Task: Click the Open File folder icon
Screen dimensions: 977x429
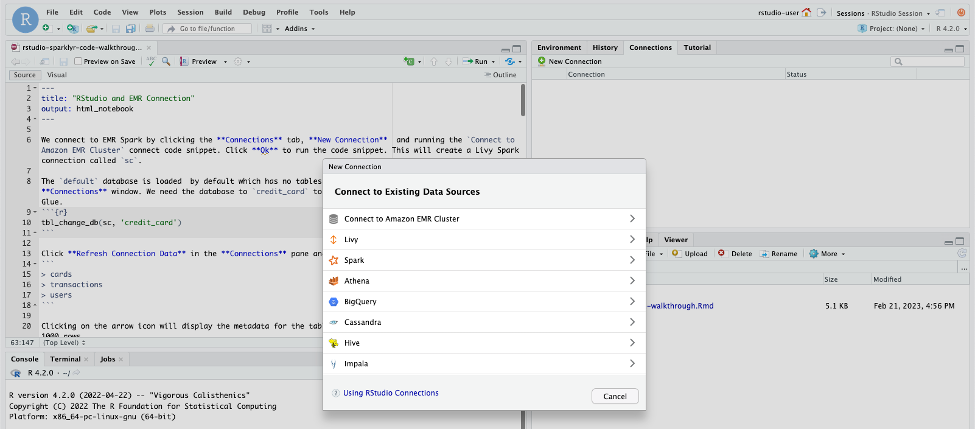Action: point(91,28)
